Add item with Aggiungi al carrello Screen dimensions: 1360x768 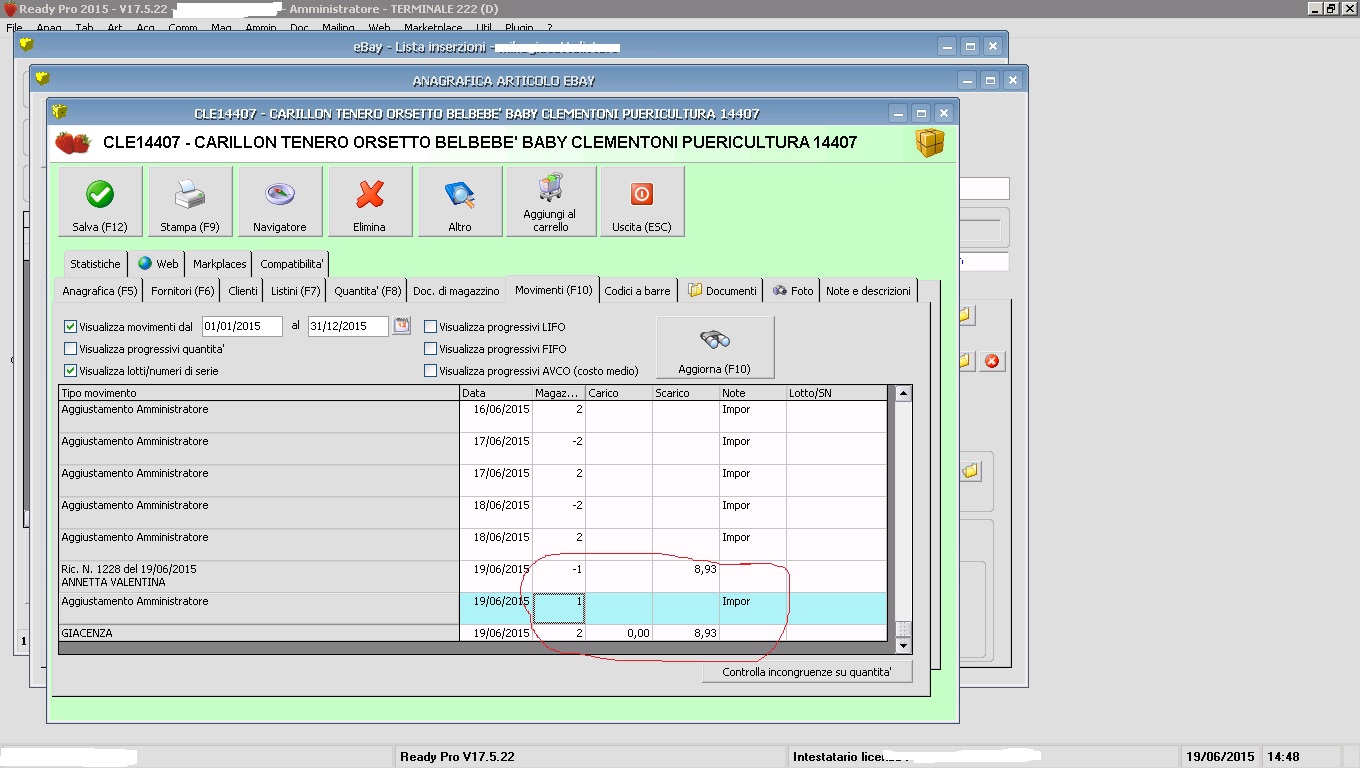coord(550,201)
